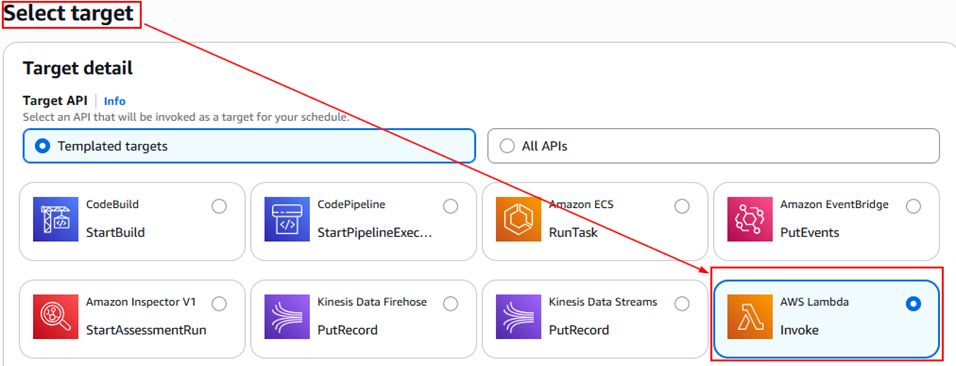Click the AWS Lambda orange icon
Viewport: 956px width, 366px height.
(x=750, y=317)
